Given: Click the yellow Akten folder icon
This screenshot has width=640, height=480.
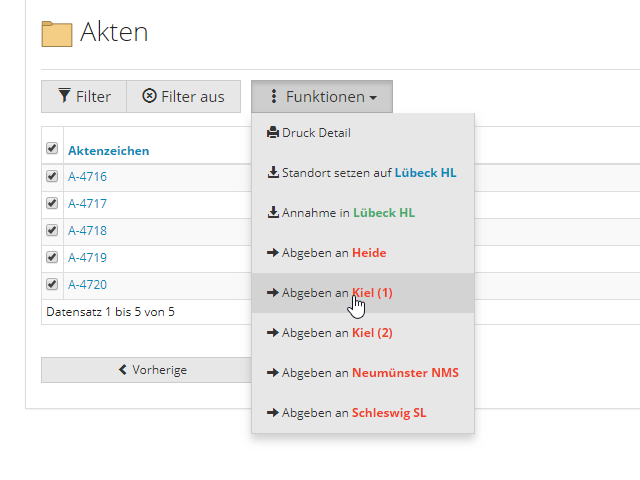Looking at the screenshot, I should tap(57, 34).
